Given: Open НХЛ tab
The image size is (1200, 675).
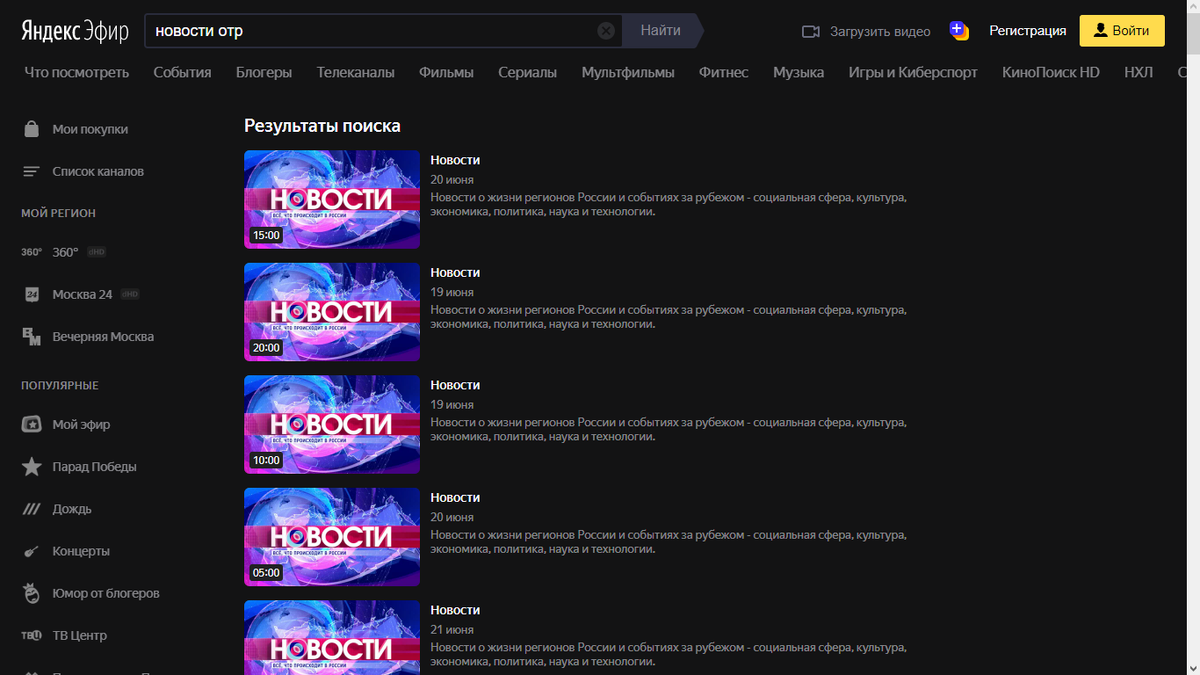Looking at the screenshot, I should pyautogui.click(x=1138, y=72).
